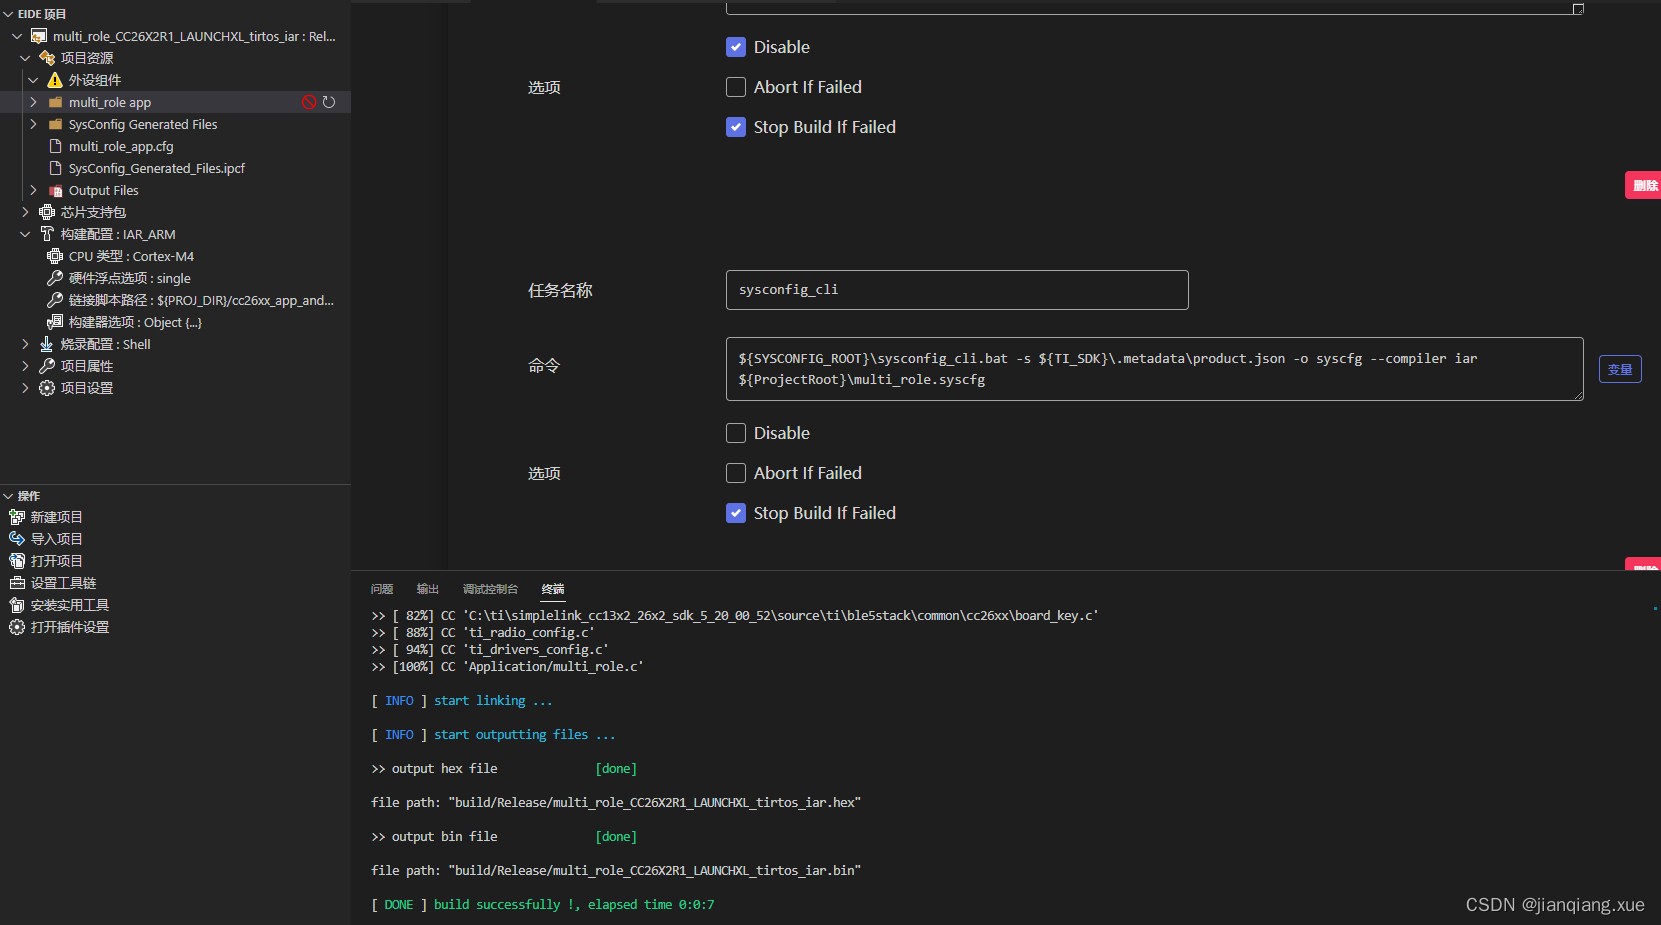The height and width of the screenshot is (925, 1661).
Task: Select CPU 类型 : Cortex-M4 item
Action: tap(131, 256)
